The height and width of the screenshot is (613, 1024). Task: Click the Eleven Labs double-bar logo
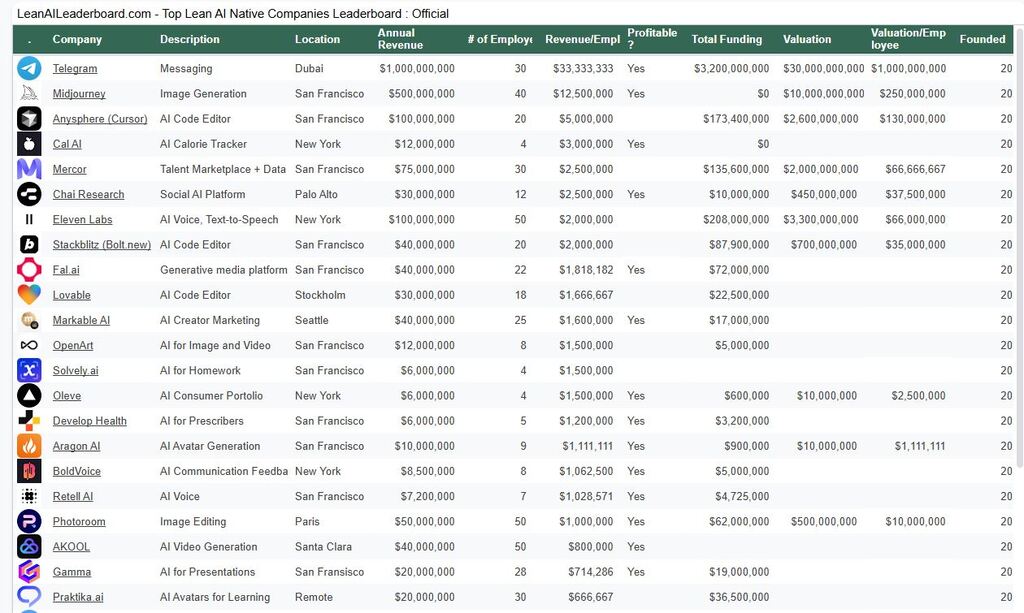(29, 219)
